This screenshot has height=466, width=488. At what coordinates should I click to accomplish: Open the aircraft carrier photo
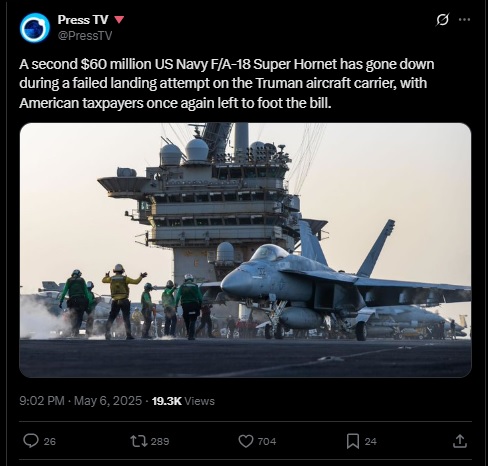(x=245, y=250)
